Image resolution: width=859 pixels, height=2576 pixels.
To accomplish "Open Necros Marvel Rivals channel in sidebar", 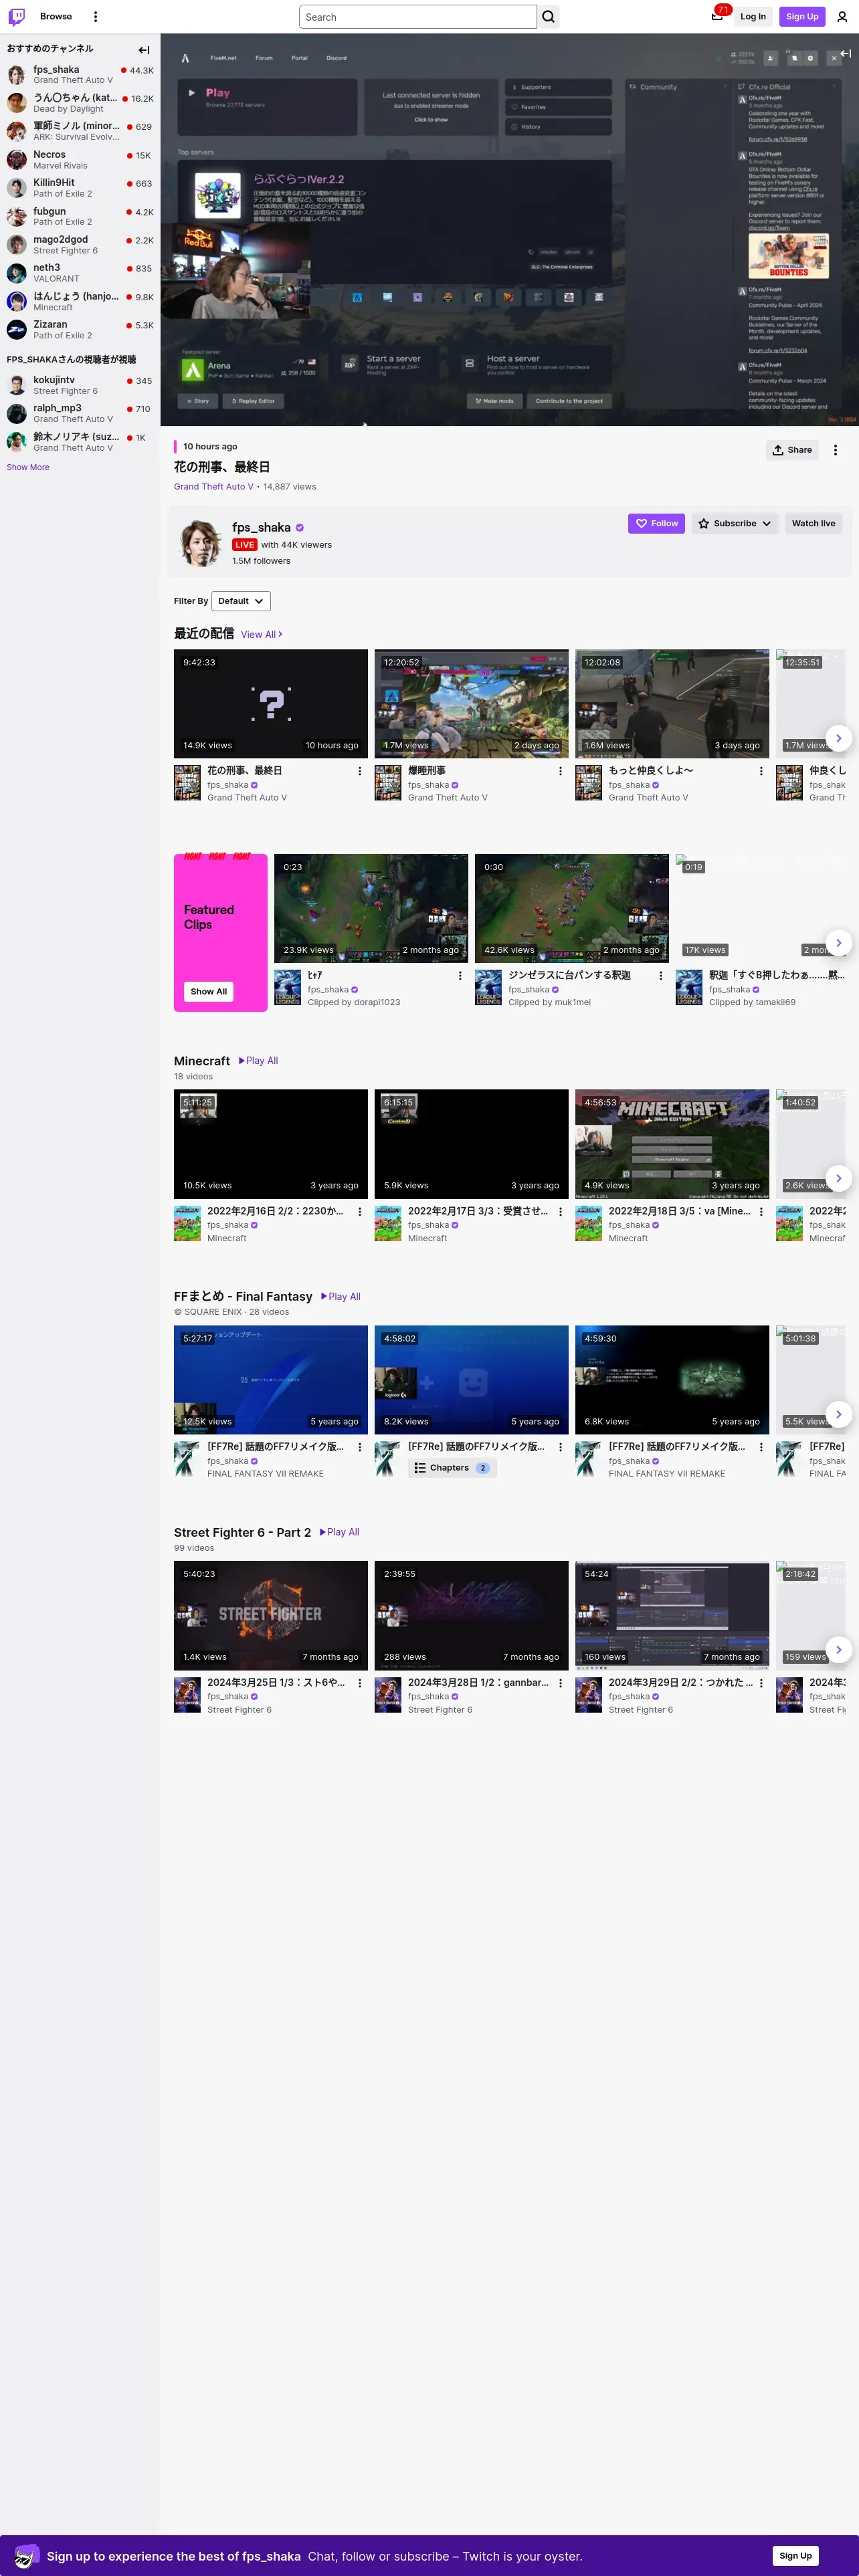I will (80, 159).
